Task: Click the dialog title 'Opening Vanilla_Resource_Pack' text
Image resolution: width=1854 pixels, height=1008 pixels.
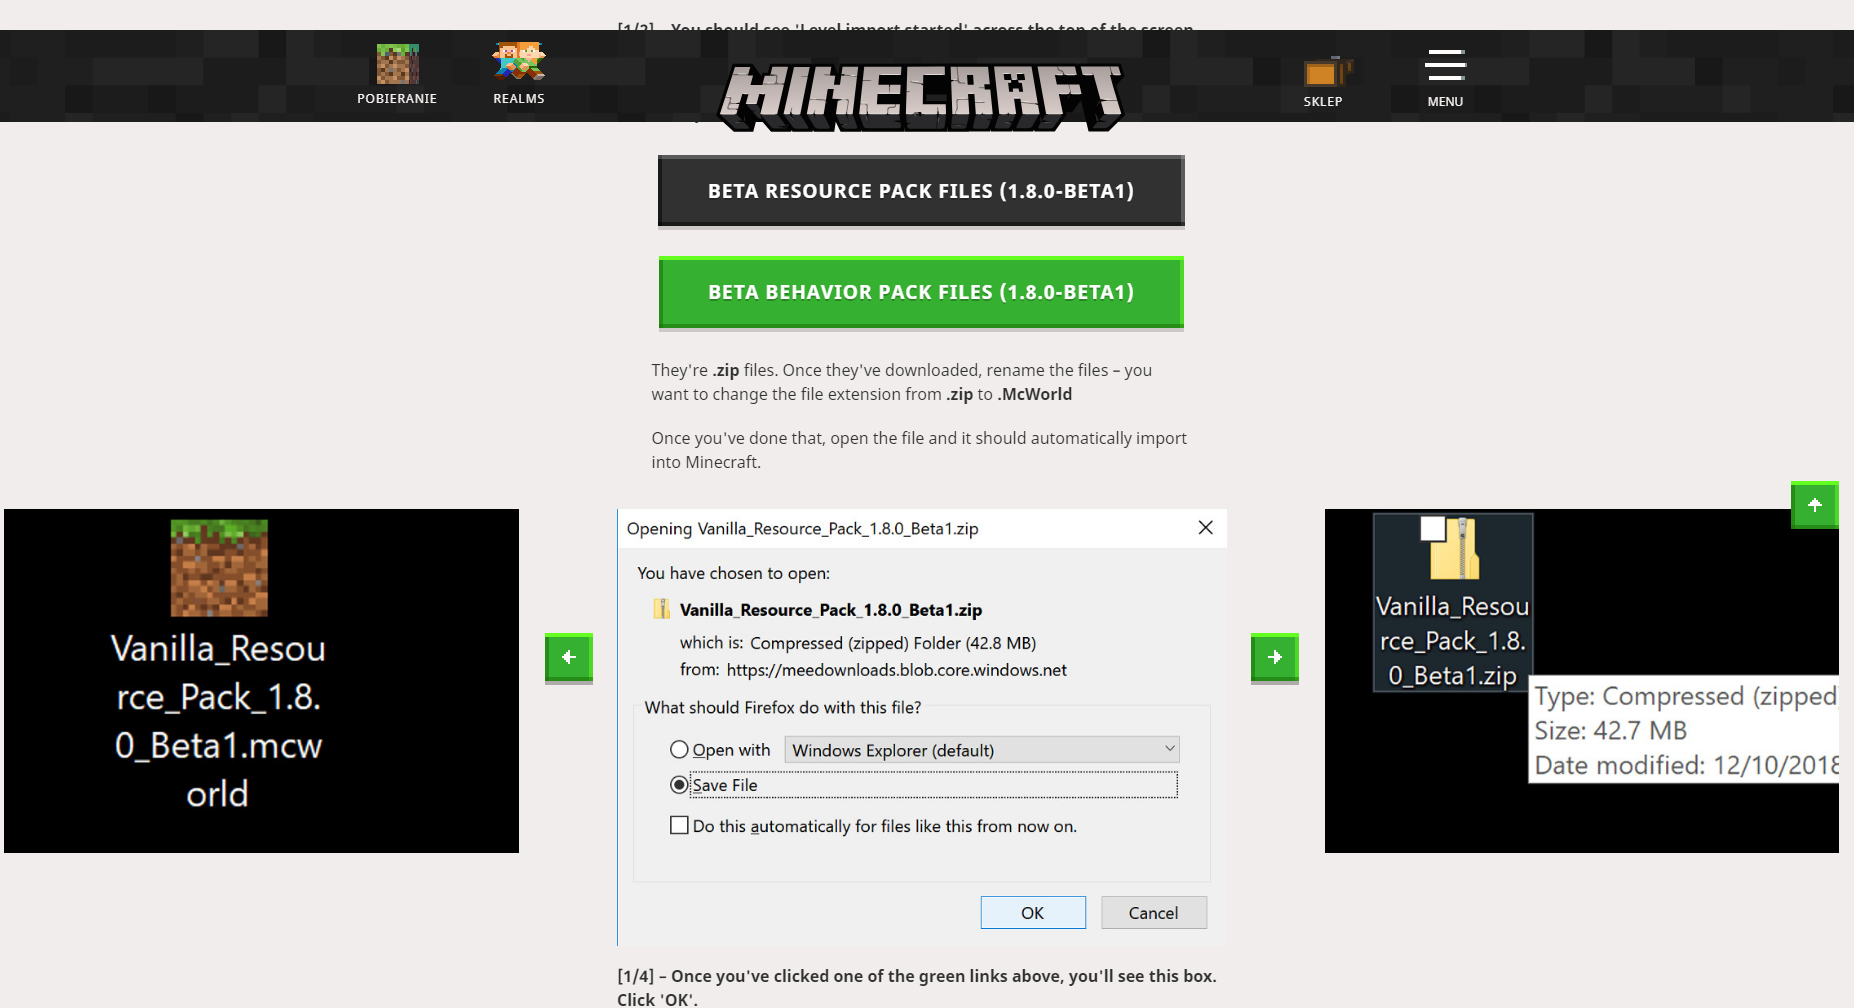Action: pyautogui.click(x=803, y=529)
